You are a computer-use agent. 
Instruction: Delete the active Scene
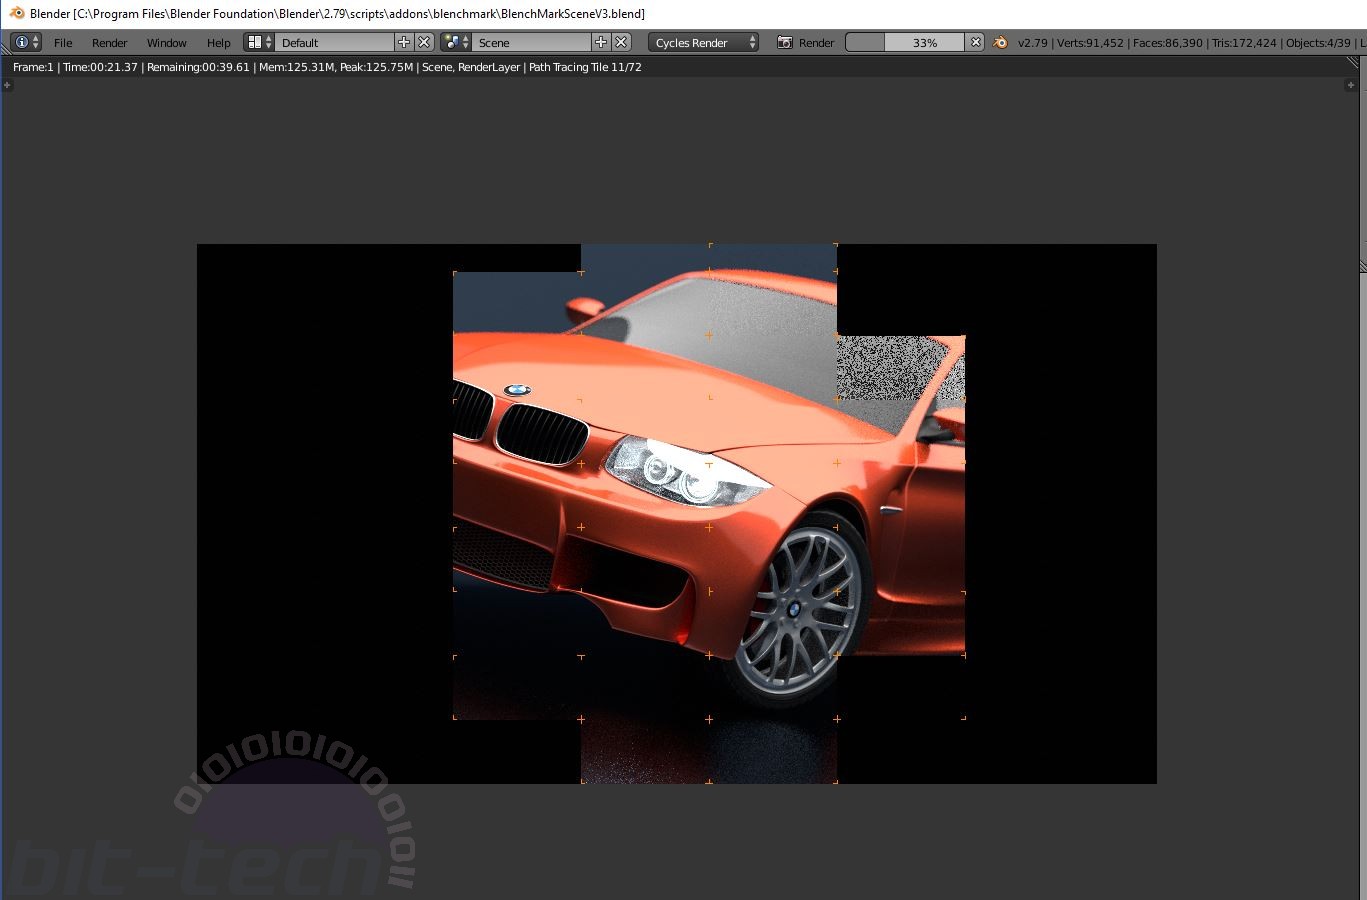click(621, 42)
